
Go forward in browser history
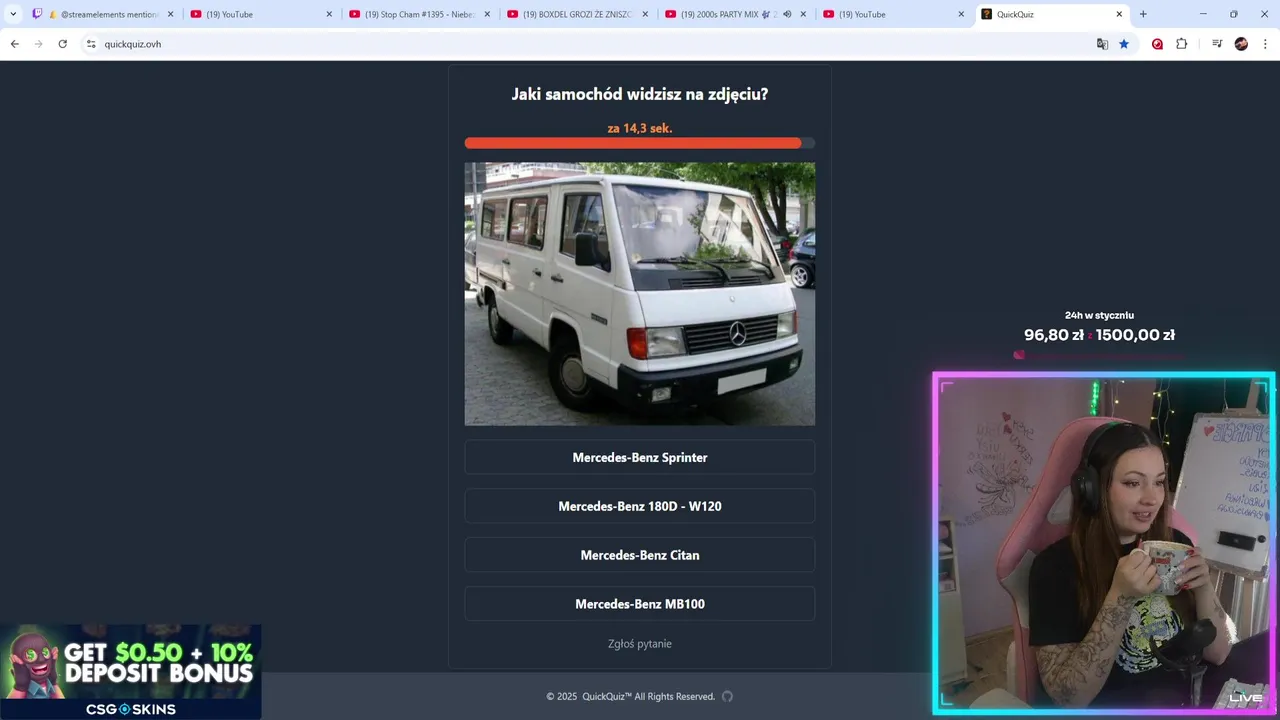pyautogui.click(x=39, y=44)
